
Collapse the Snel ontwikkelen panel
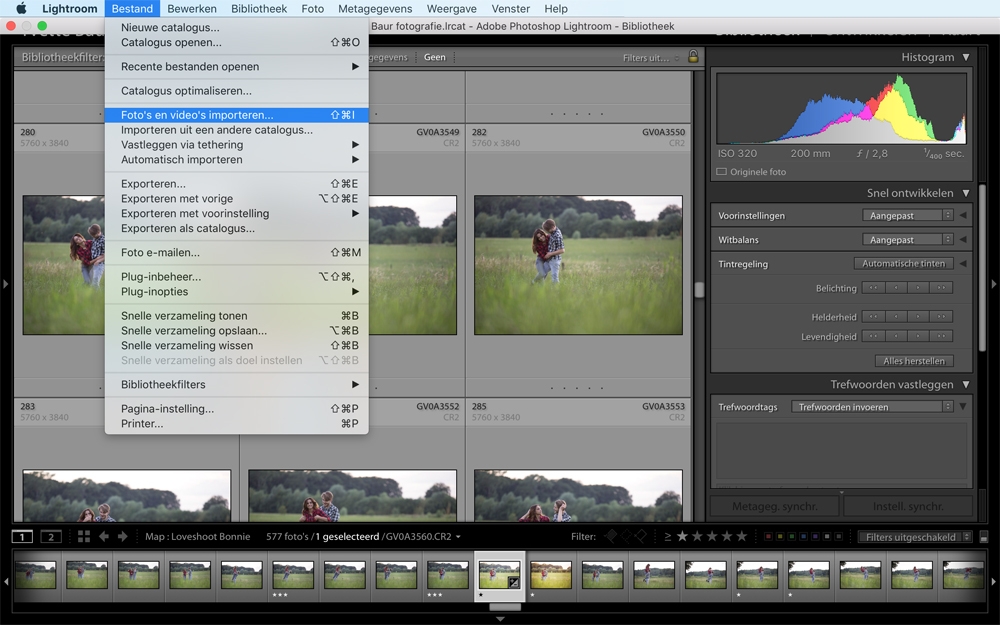(963, 192)
